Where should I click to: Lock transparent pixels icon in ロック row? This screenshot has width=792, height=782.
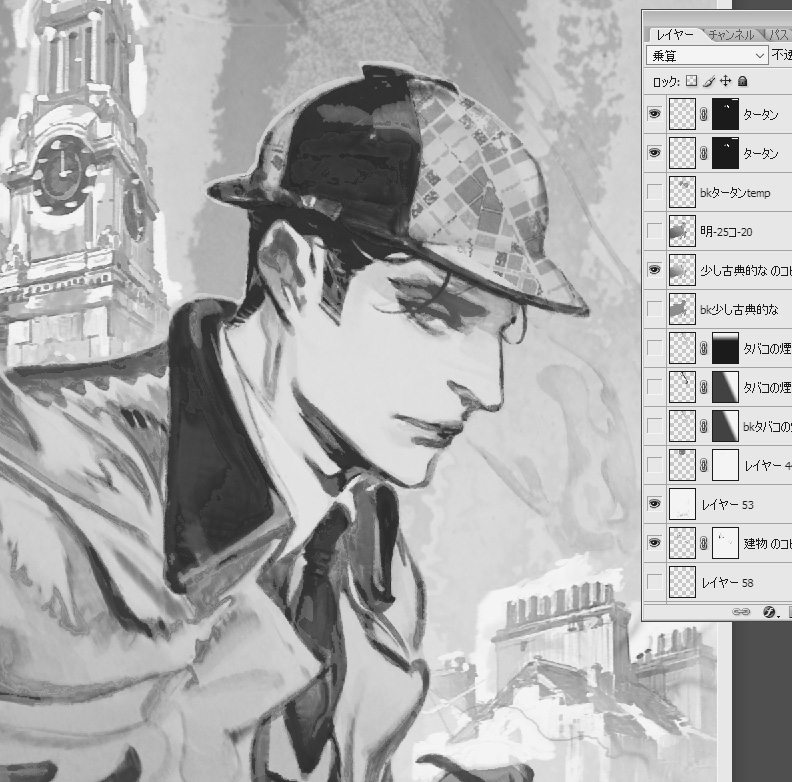691,81
